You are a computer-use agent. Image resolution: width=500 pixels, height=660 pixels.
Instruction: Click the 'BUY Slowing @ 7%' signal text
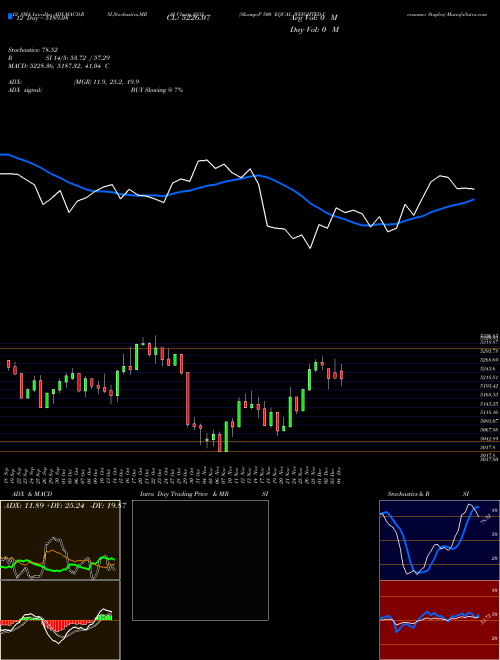[157, 90]
